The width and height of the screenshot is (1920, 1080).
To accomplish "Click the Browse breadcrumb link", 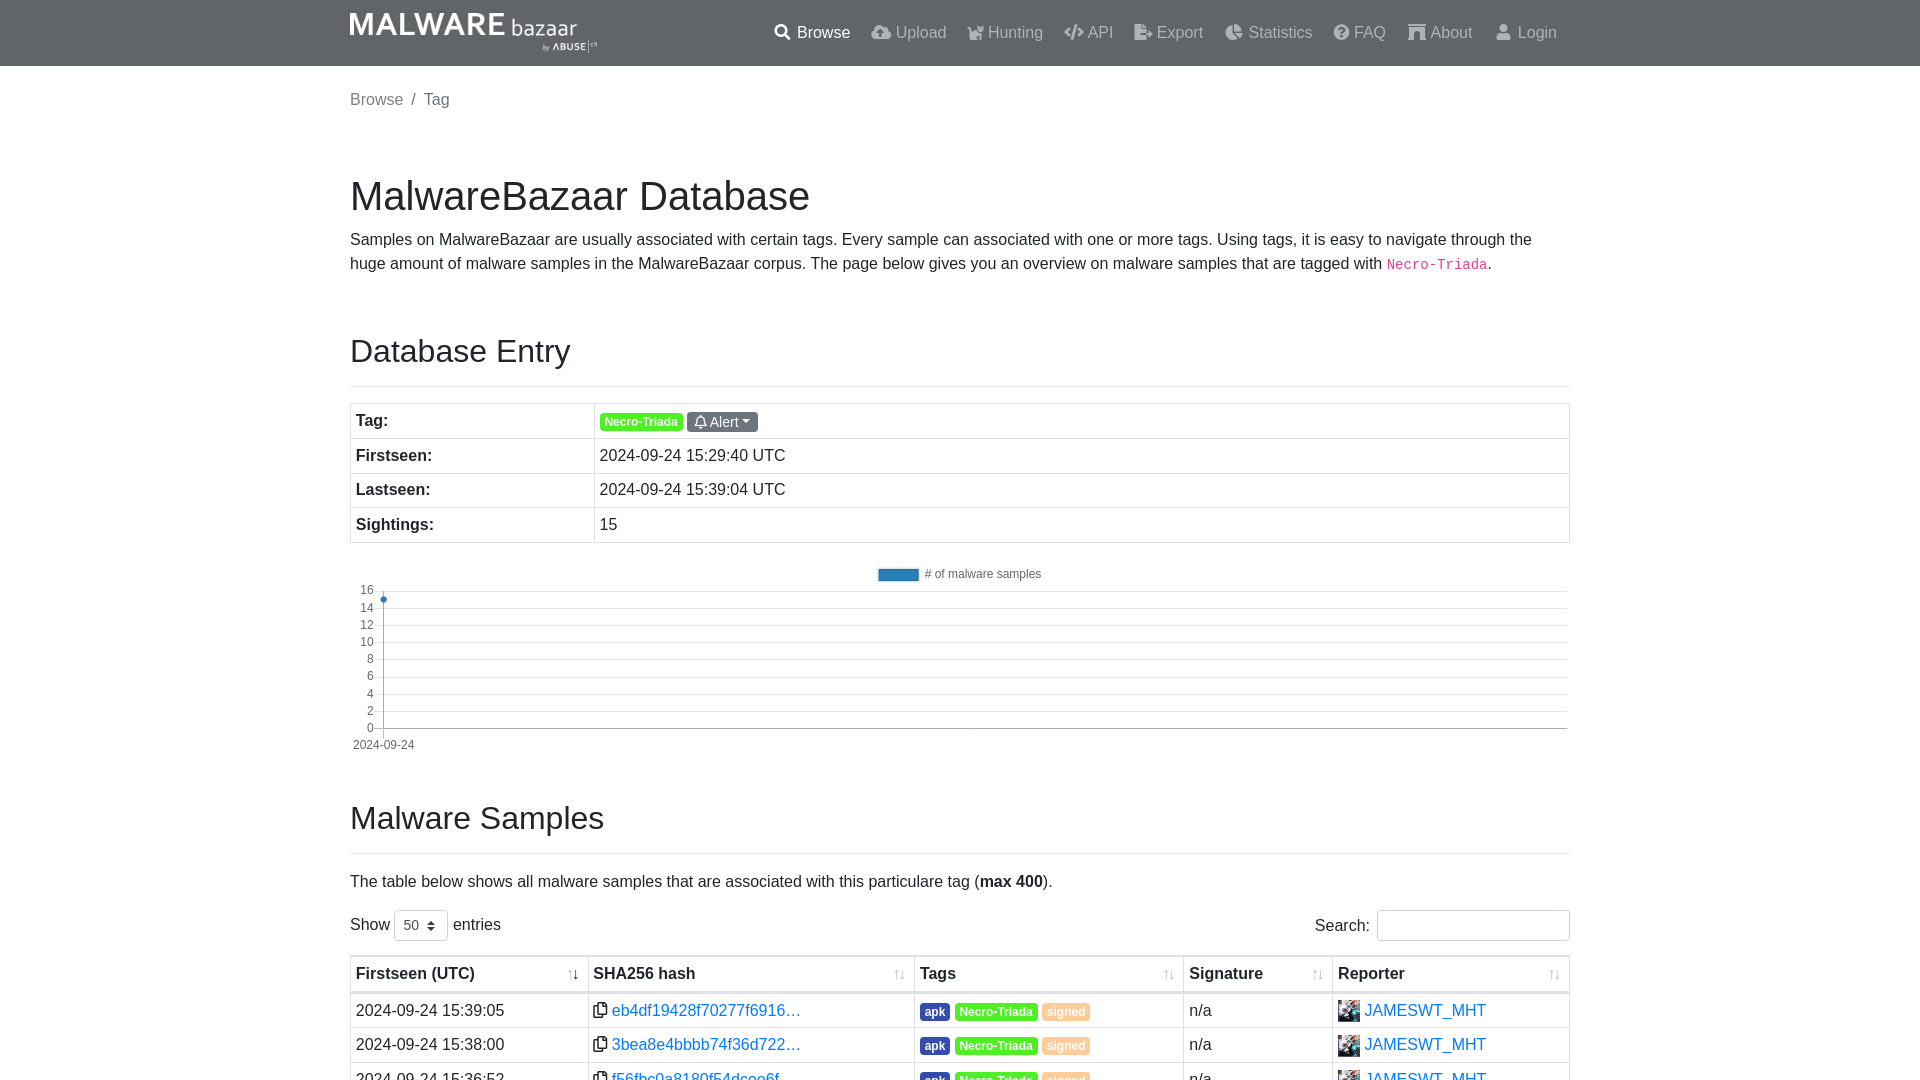I will pyautogui.click(x=376, y=100).
